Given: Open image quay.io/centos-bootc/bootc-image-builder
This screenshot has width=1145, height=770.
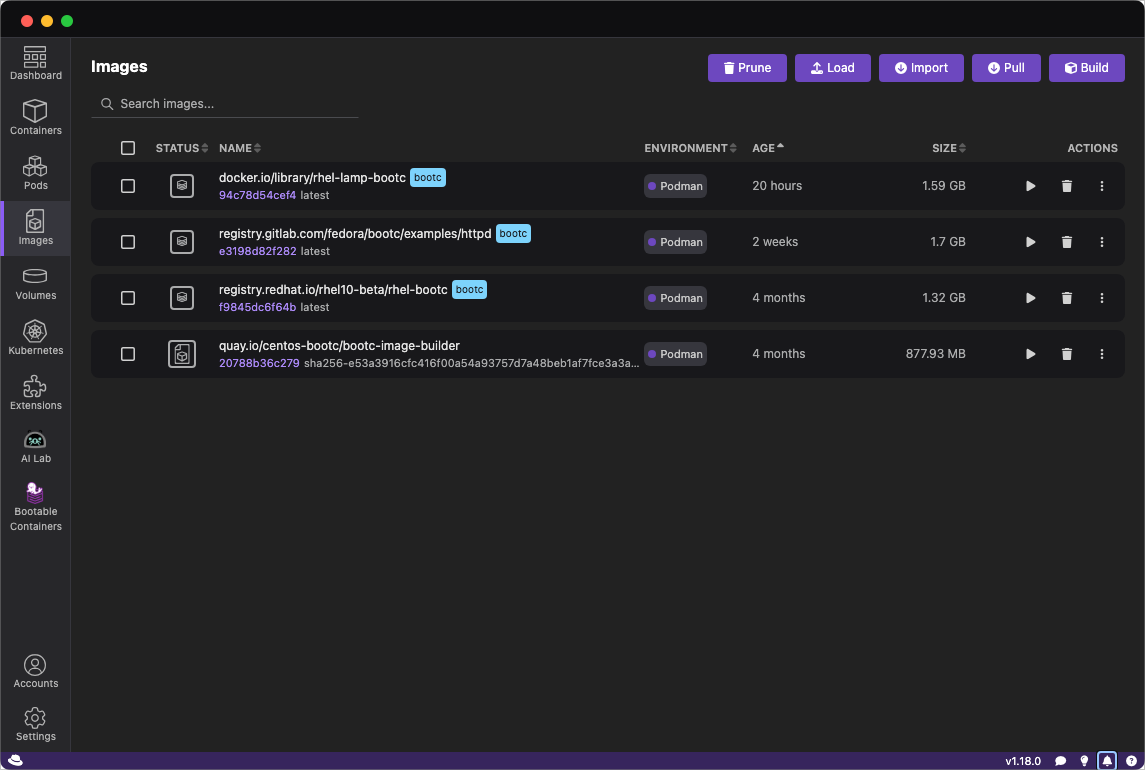Looking at the screenshot, I should point(339,346).
